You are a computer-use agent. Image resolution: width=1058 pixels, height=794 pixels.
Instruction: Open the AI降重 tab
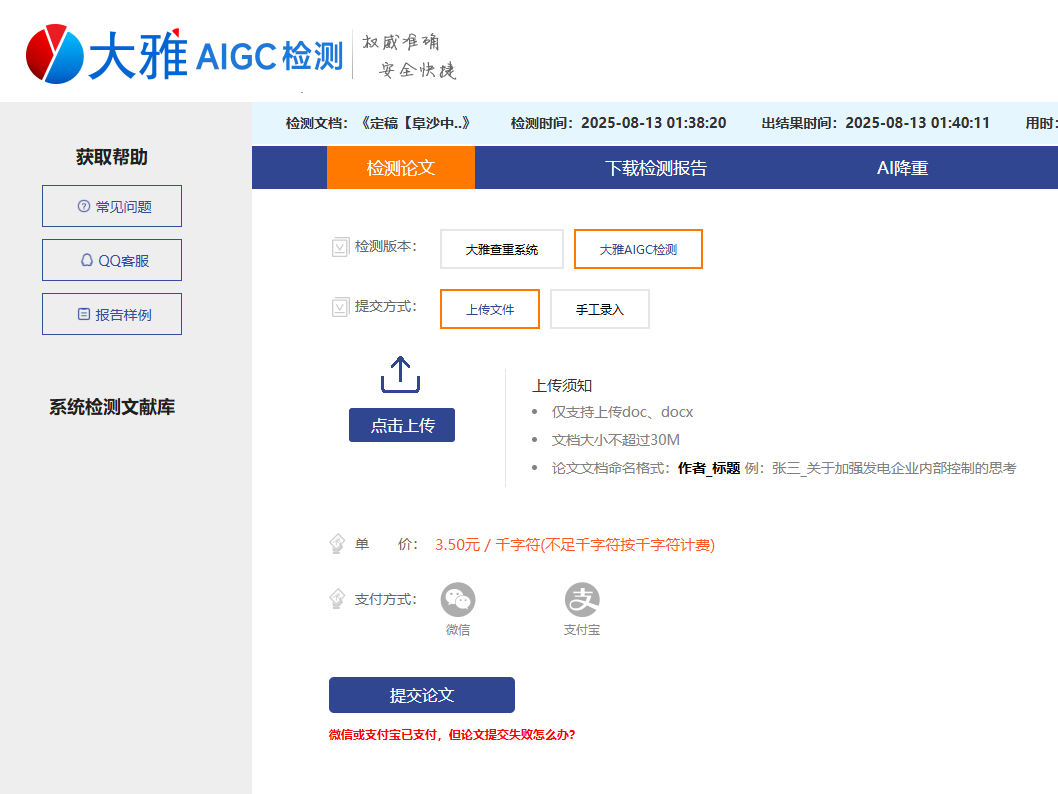[x=902, y=167]
